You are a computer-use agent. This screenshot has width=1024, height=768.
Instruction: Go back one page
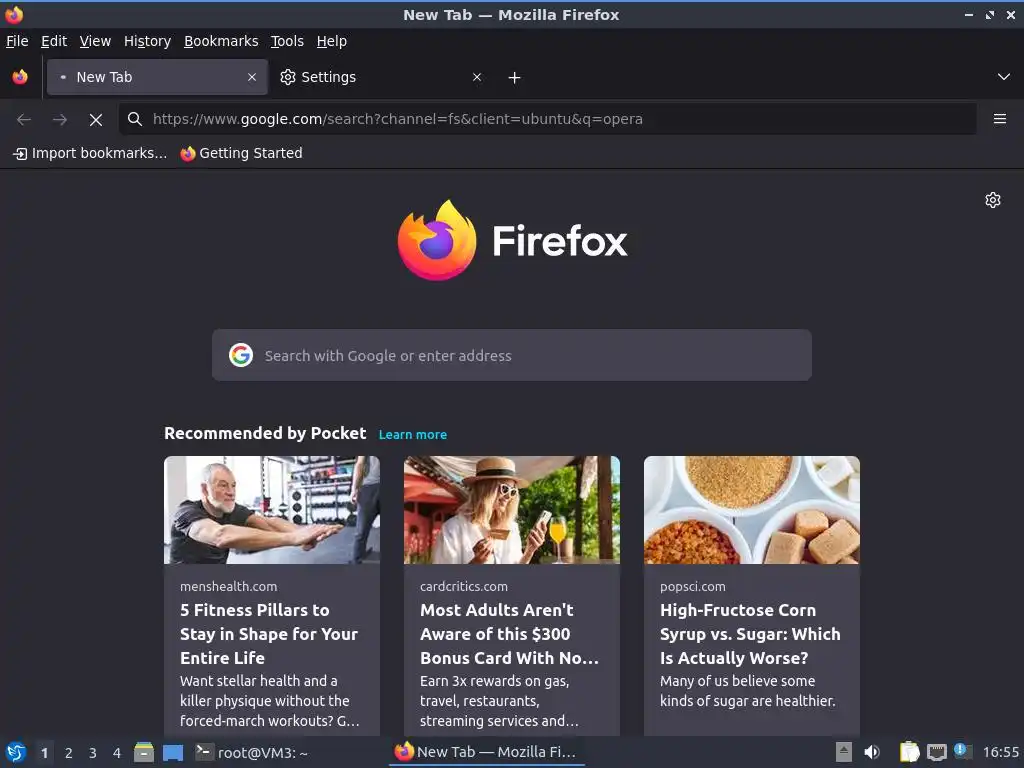[x=24, y=119]
